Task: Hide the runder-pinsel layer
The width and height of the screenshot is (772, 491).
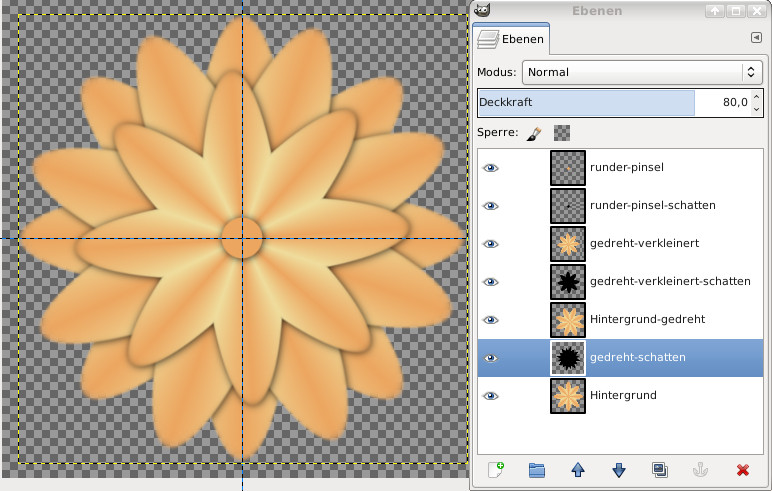Action: (490, 167)
